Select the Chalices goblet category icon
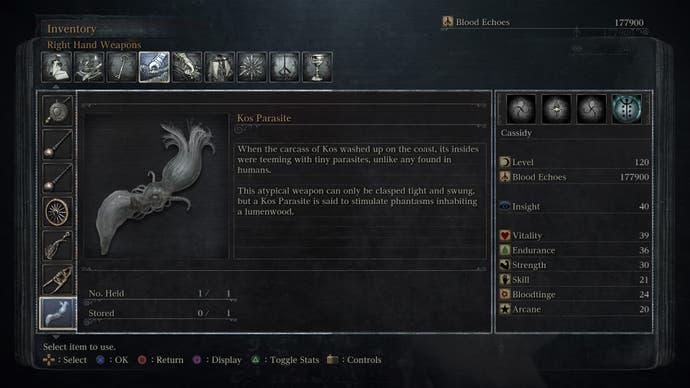This screenshot has width=690, height=388. coord(317,67)
